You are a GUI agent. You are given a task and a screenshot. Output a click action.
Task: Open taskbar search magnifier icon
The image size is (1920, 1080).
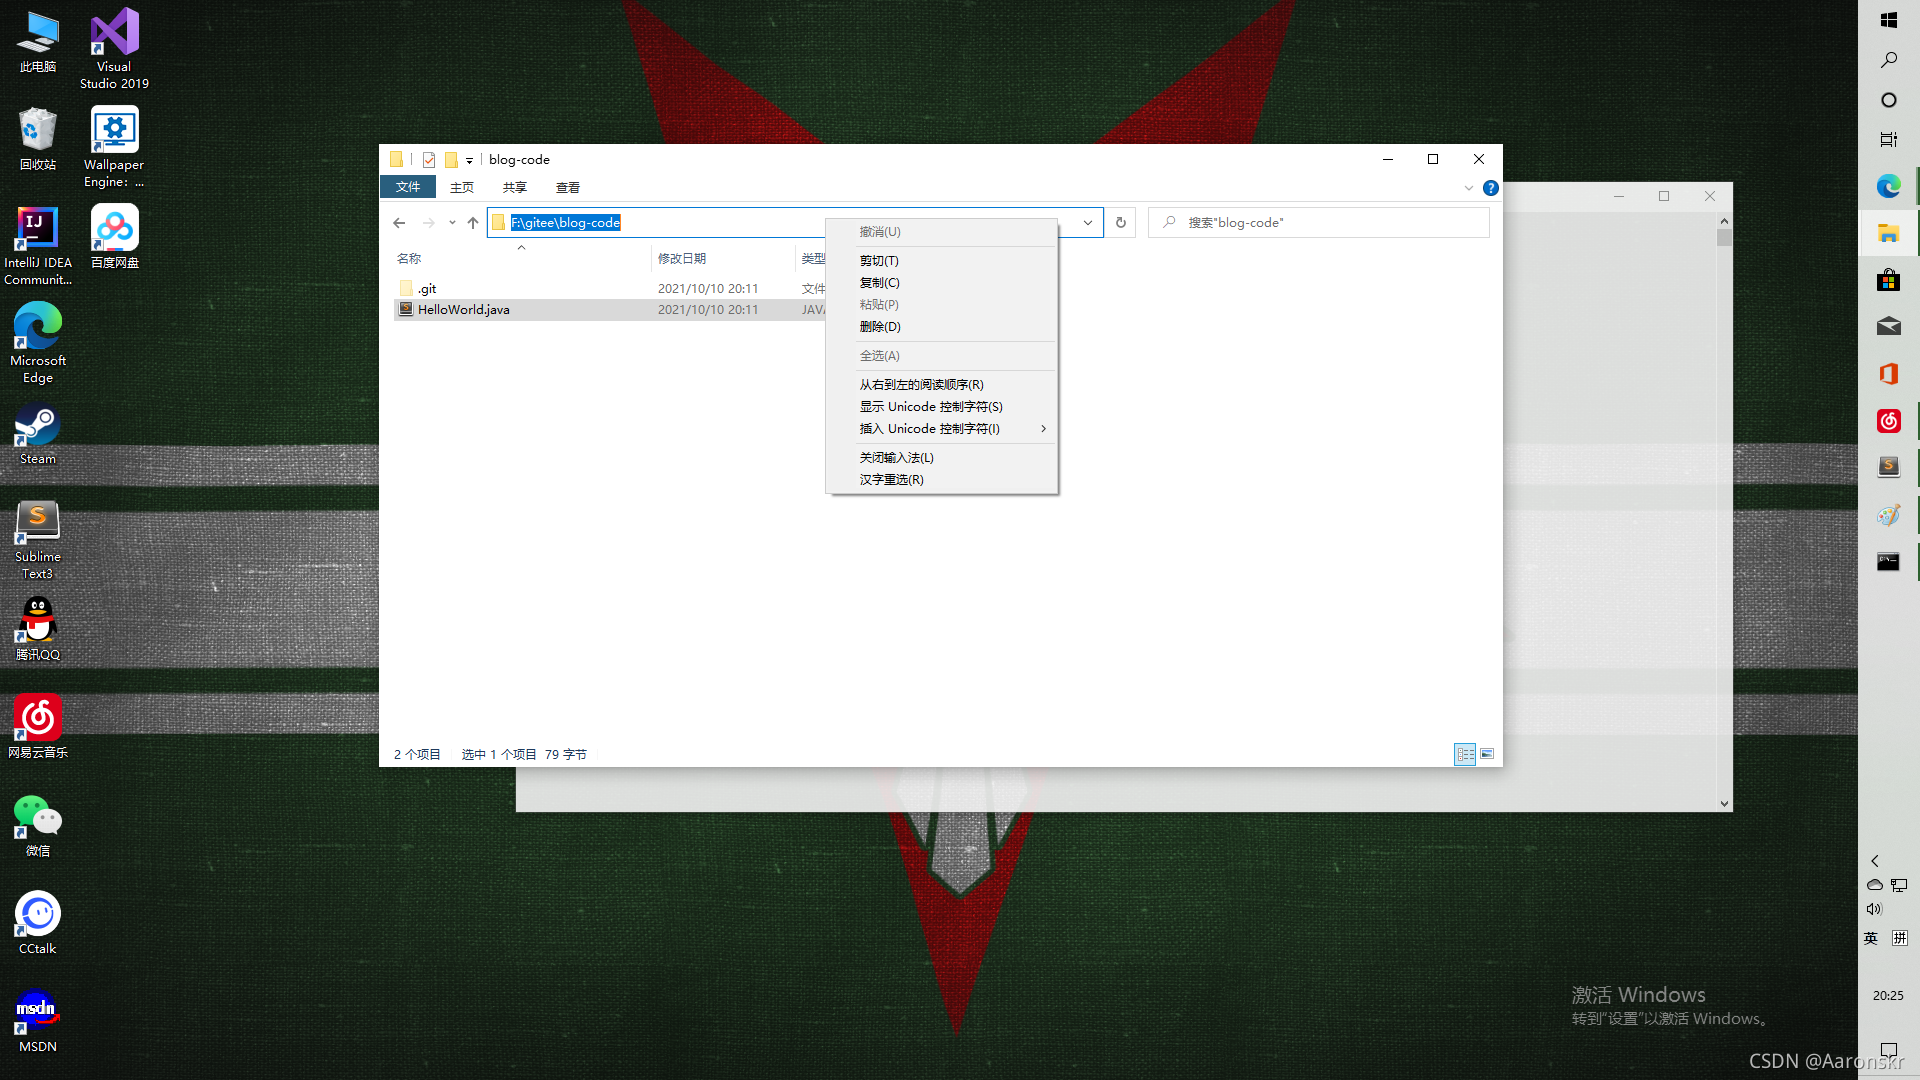1888,60
